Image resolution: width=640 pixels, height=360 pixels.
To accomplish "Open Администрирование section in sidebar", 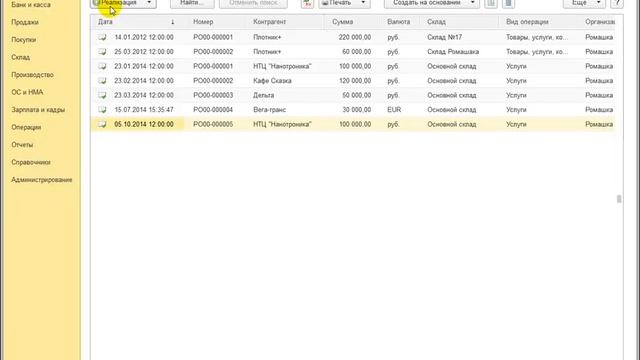I will click(x=42, y=180).
